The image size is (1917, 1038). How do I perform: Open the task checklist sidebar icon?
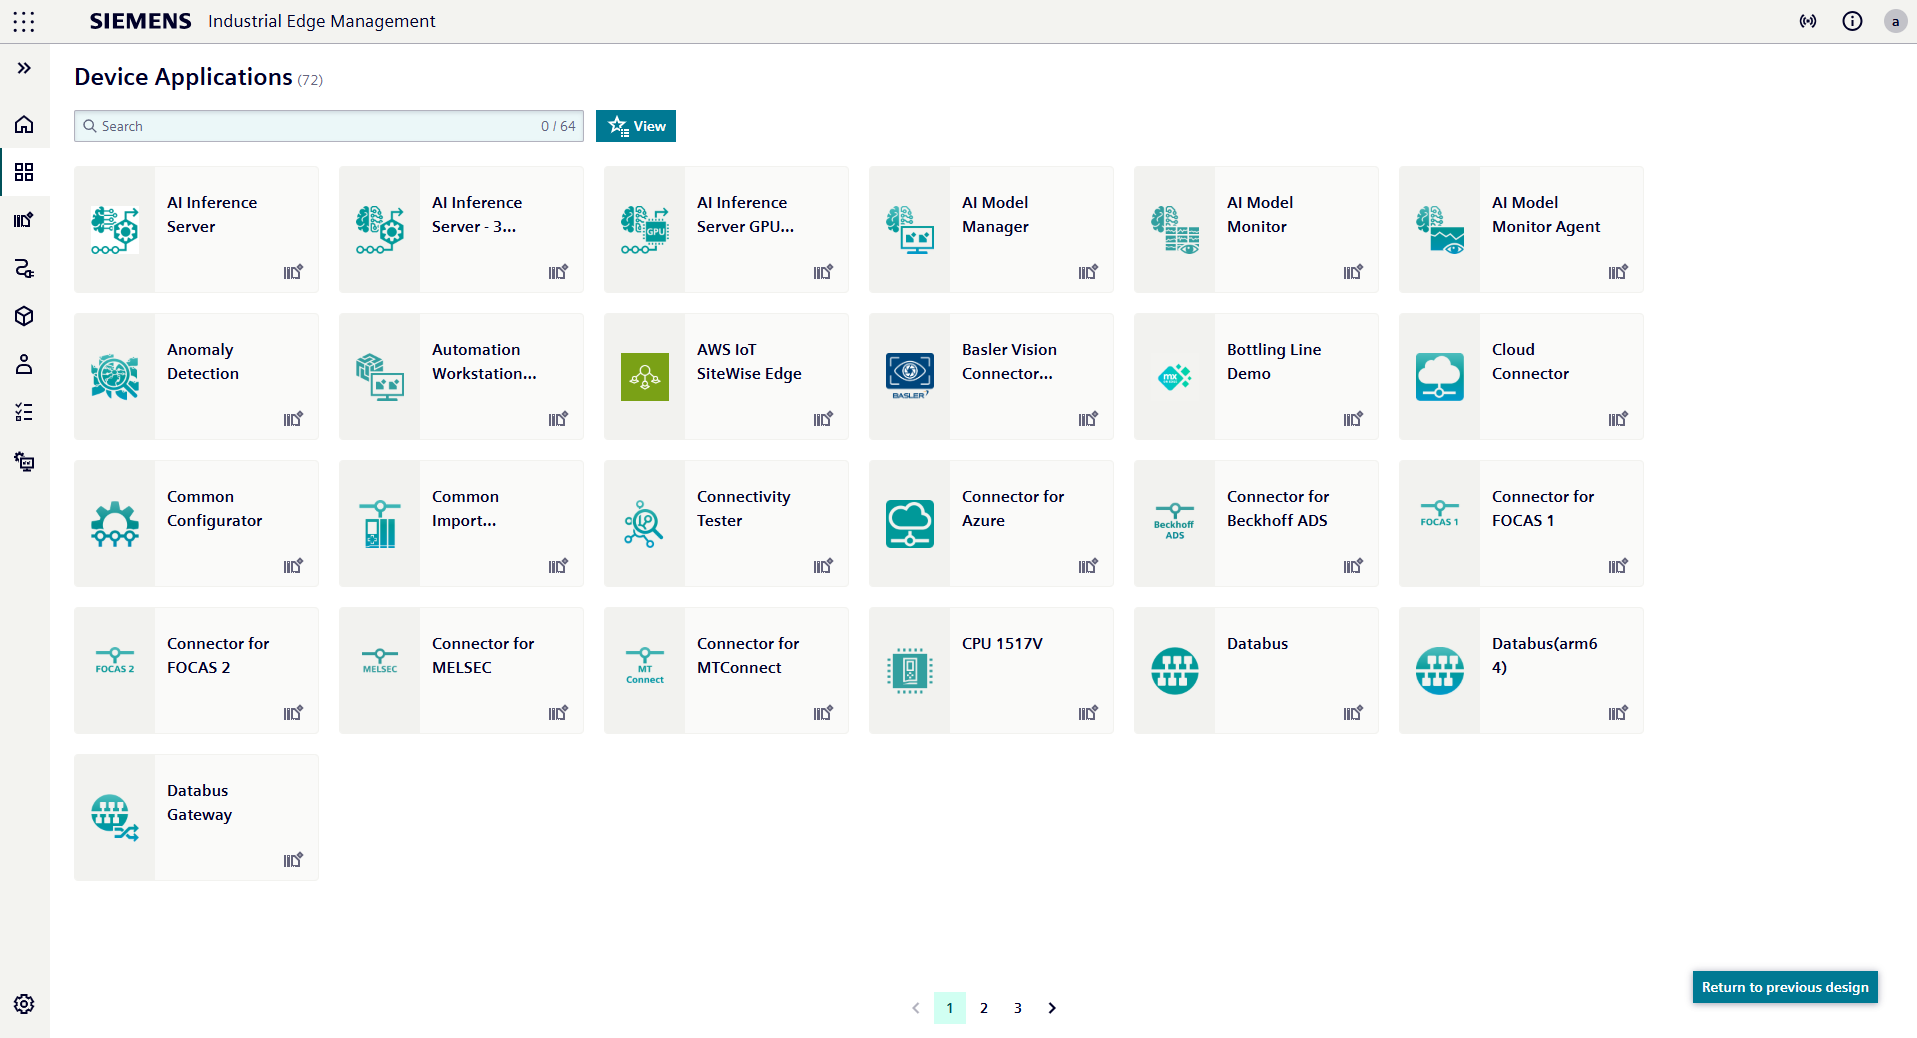pyautogui.click(x=24, y=412)
